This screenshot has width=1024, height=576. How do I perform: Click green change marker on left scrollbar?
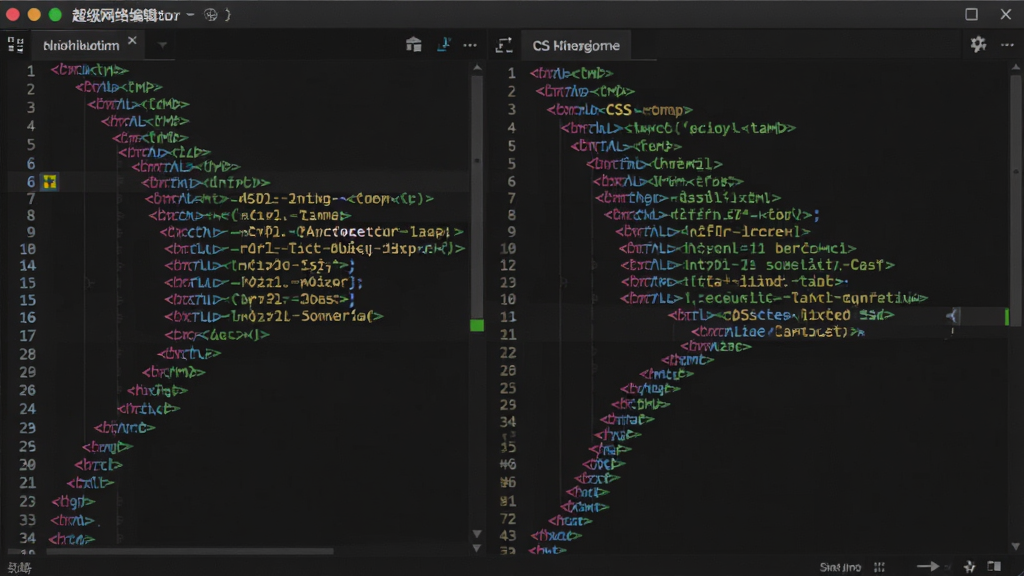(x=477, y=325)
